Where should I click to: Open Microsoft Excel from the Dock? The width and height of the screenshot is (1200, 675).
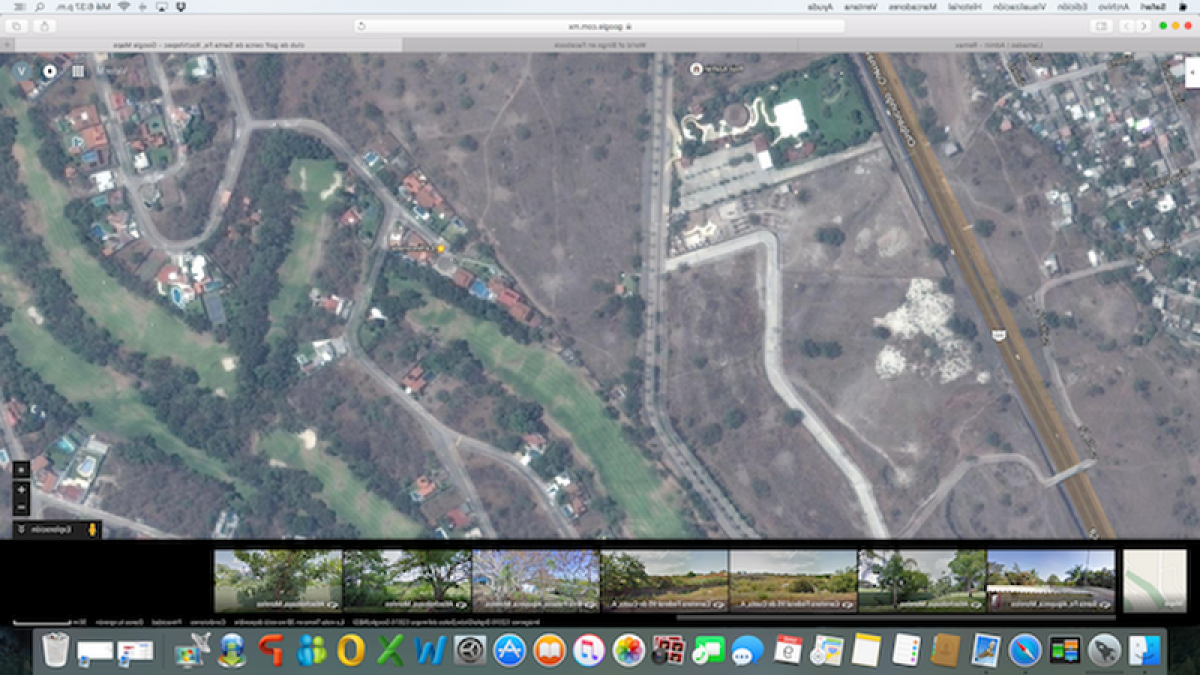[389, 650]
